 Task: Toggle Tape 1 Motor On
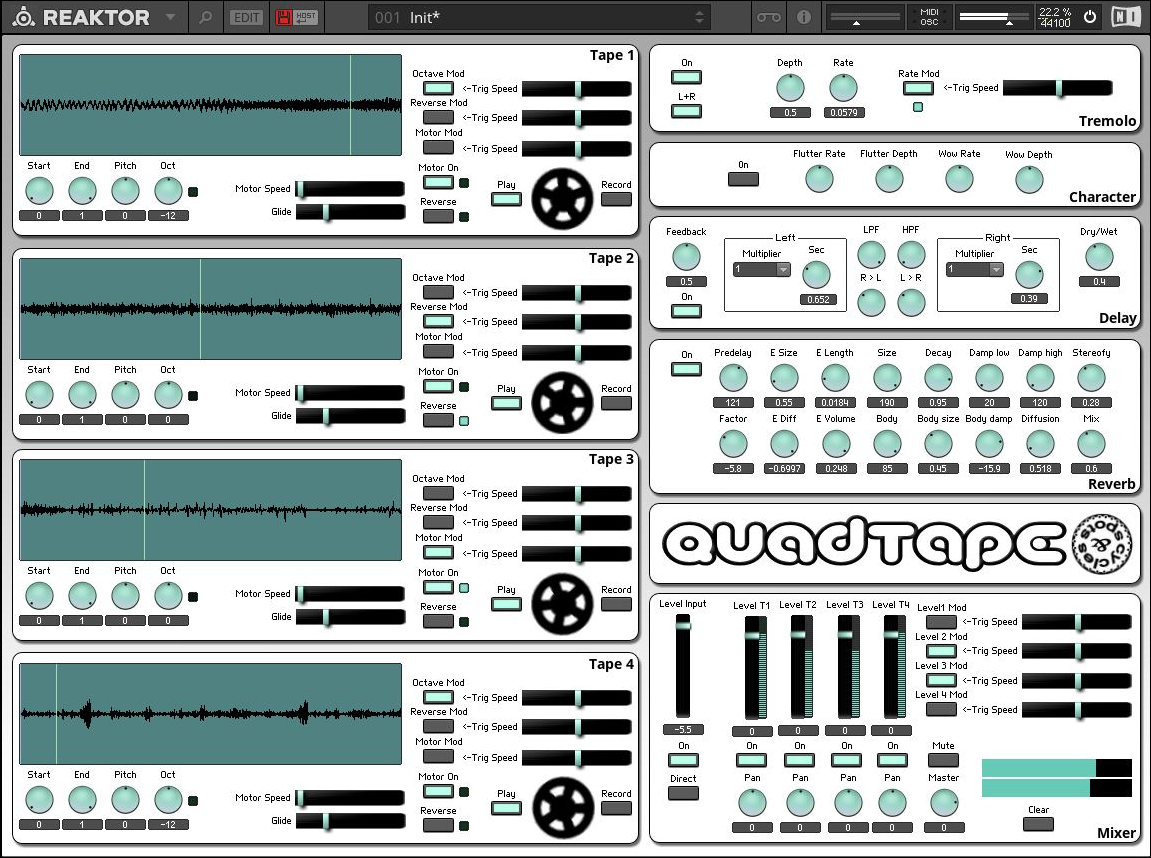(438, 182)
